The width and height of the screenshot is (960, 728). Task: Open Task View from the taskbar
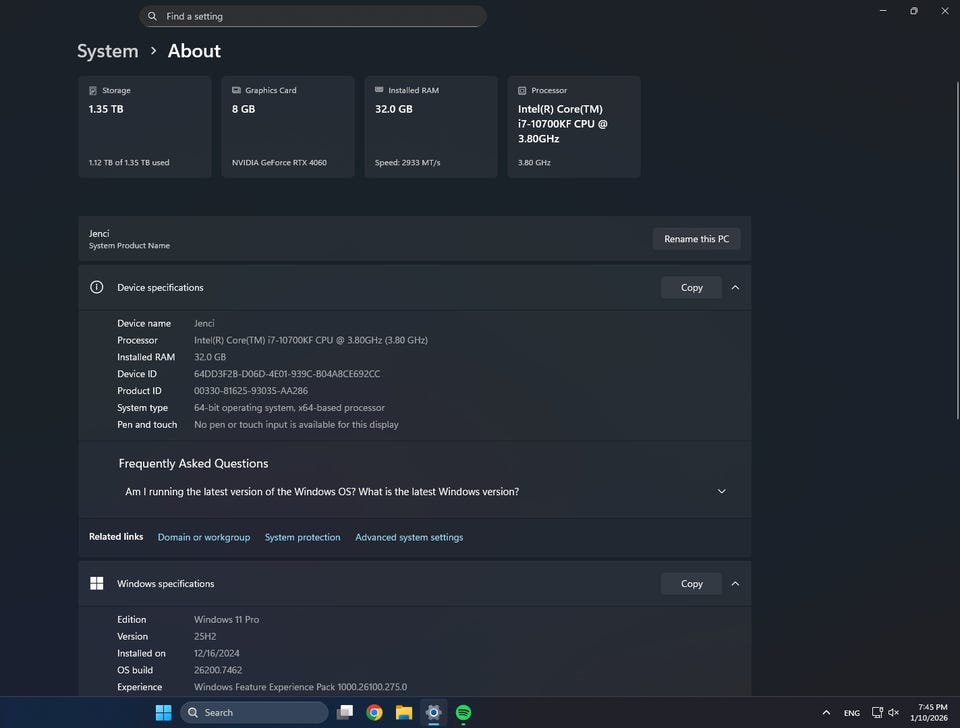coord(345,712)
